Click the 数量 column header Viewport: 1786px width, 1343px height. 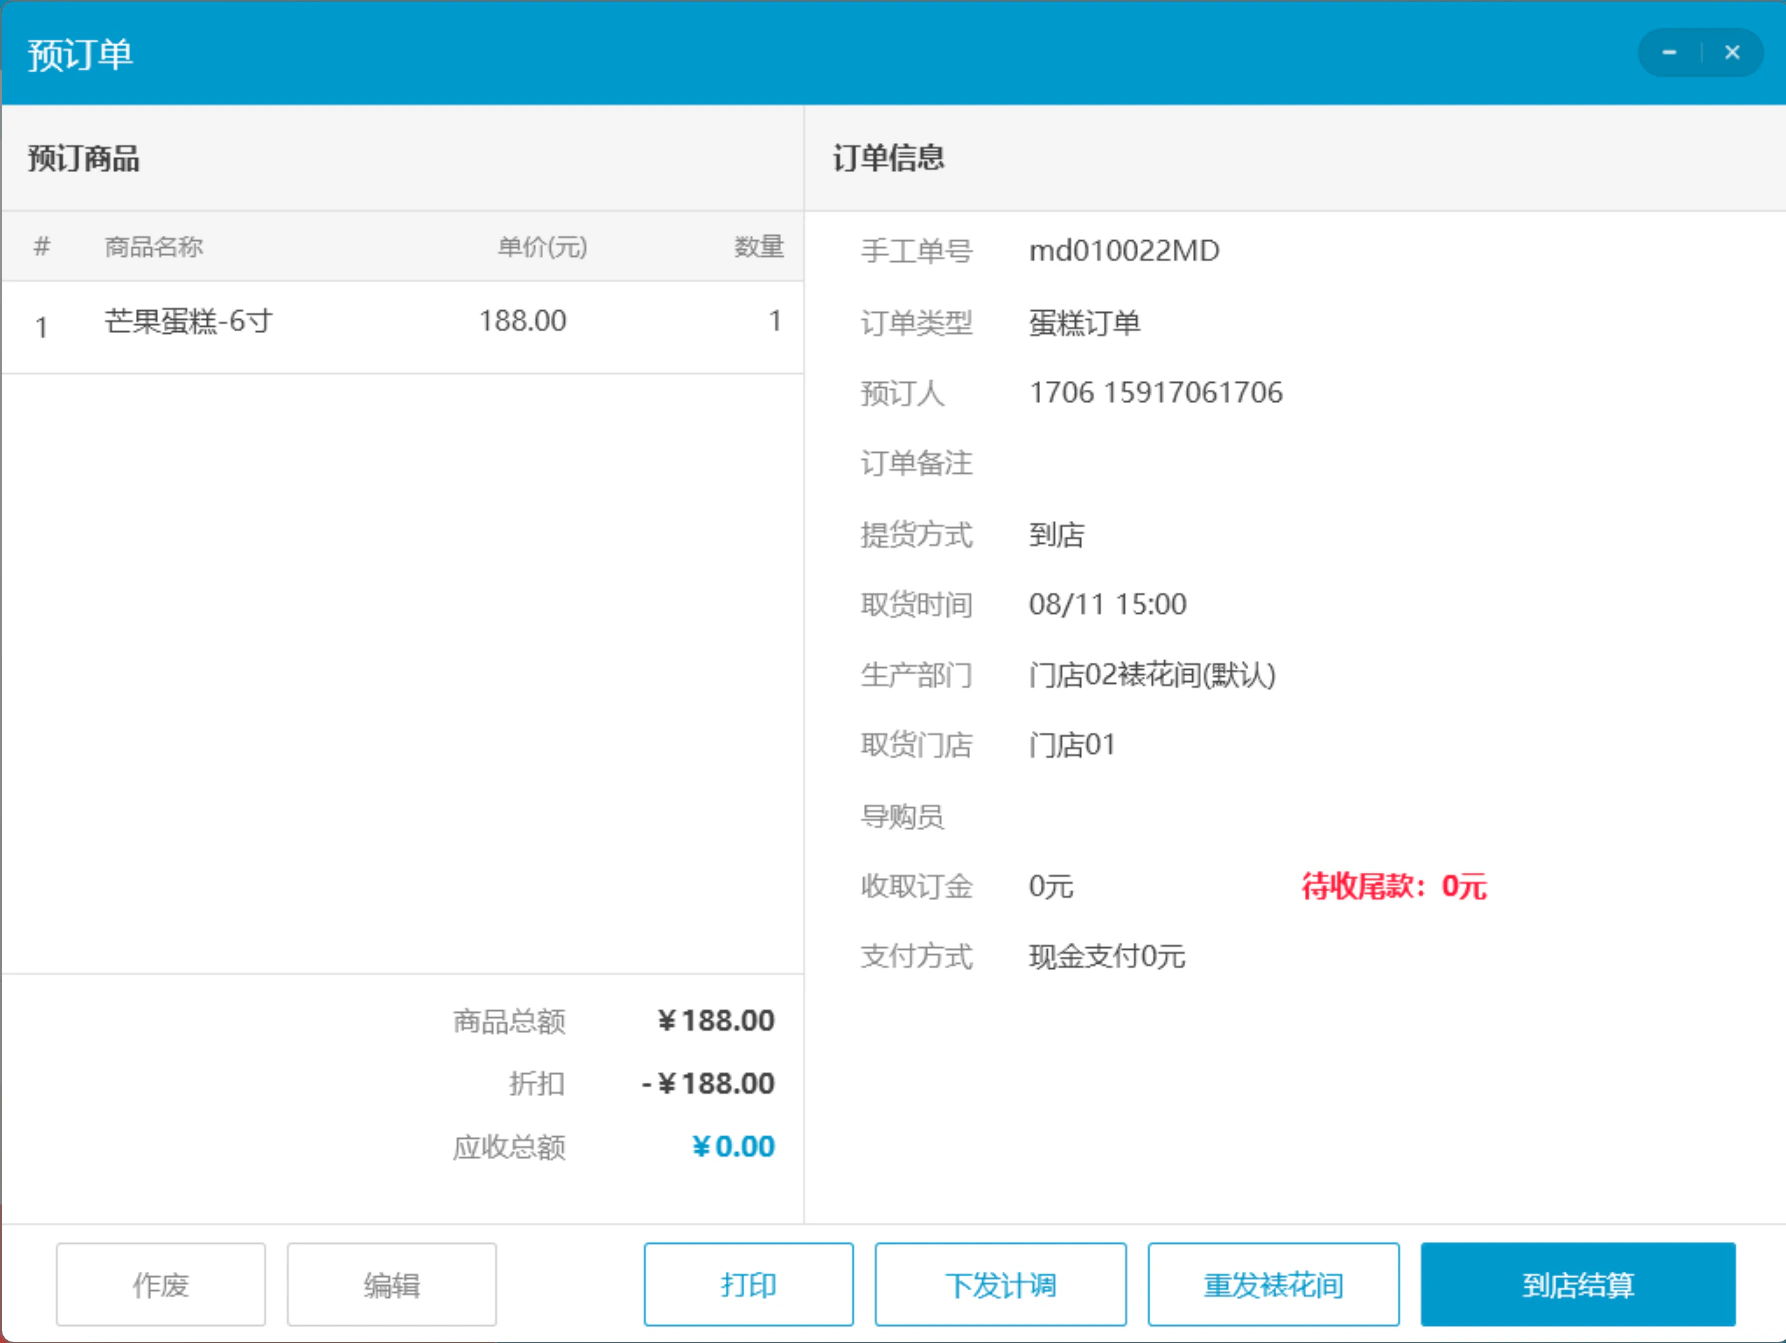click(759, 247)
